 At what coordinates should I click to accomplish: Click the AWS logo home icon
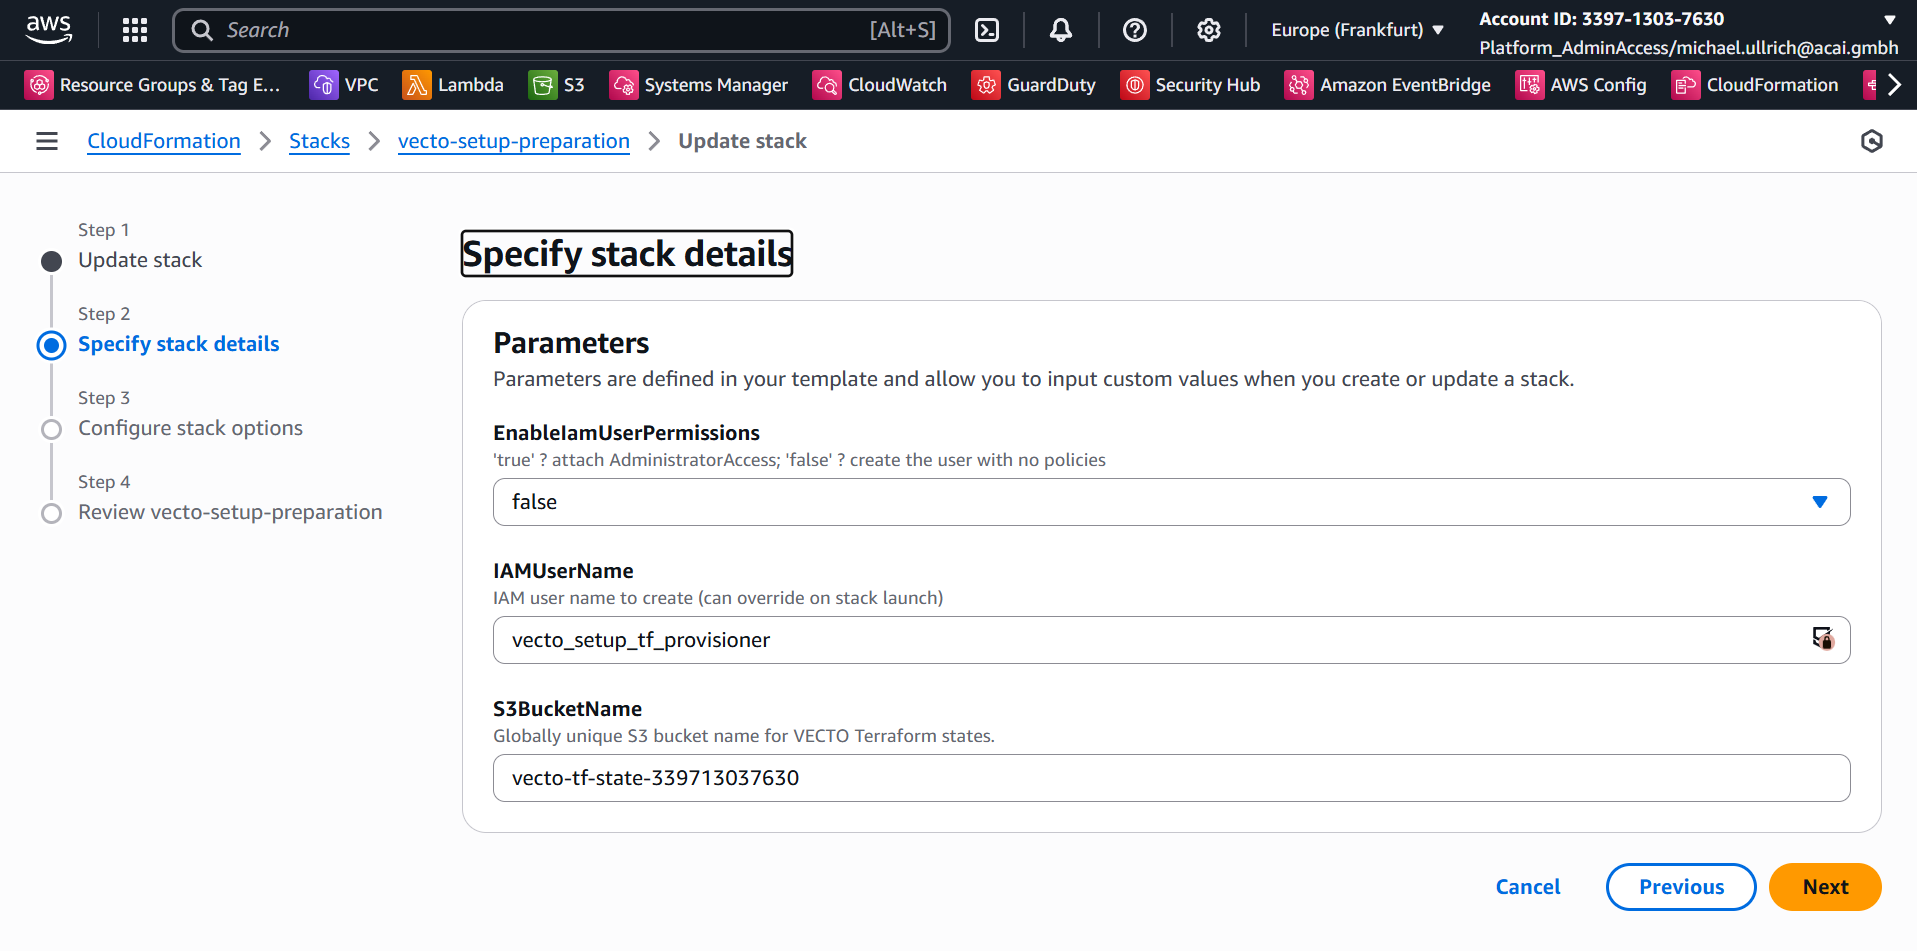[49, 30]
